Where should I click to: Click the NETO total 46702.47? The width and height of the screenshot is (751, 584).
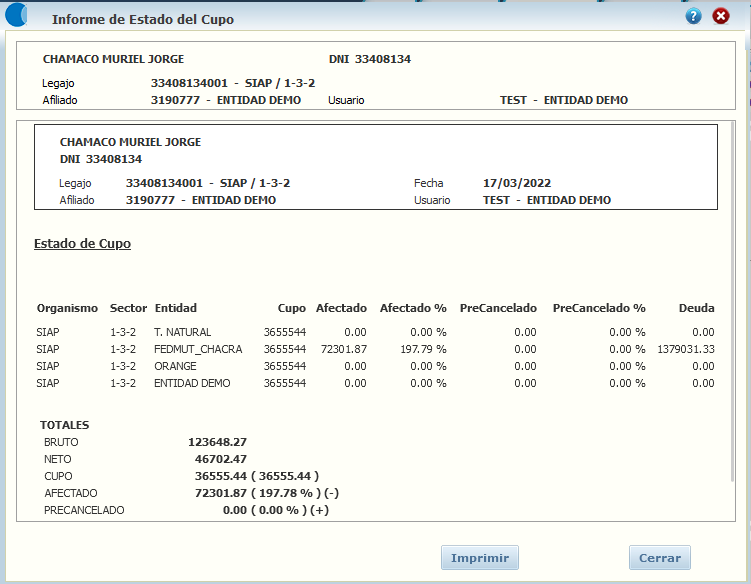pyautogui.click(x=221, y=459)
